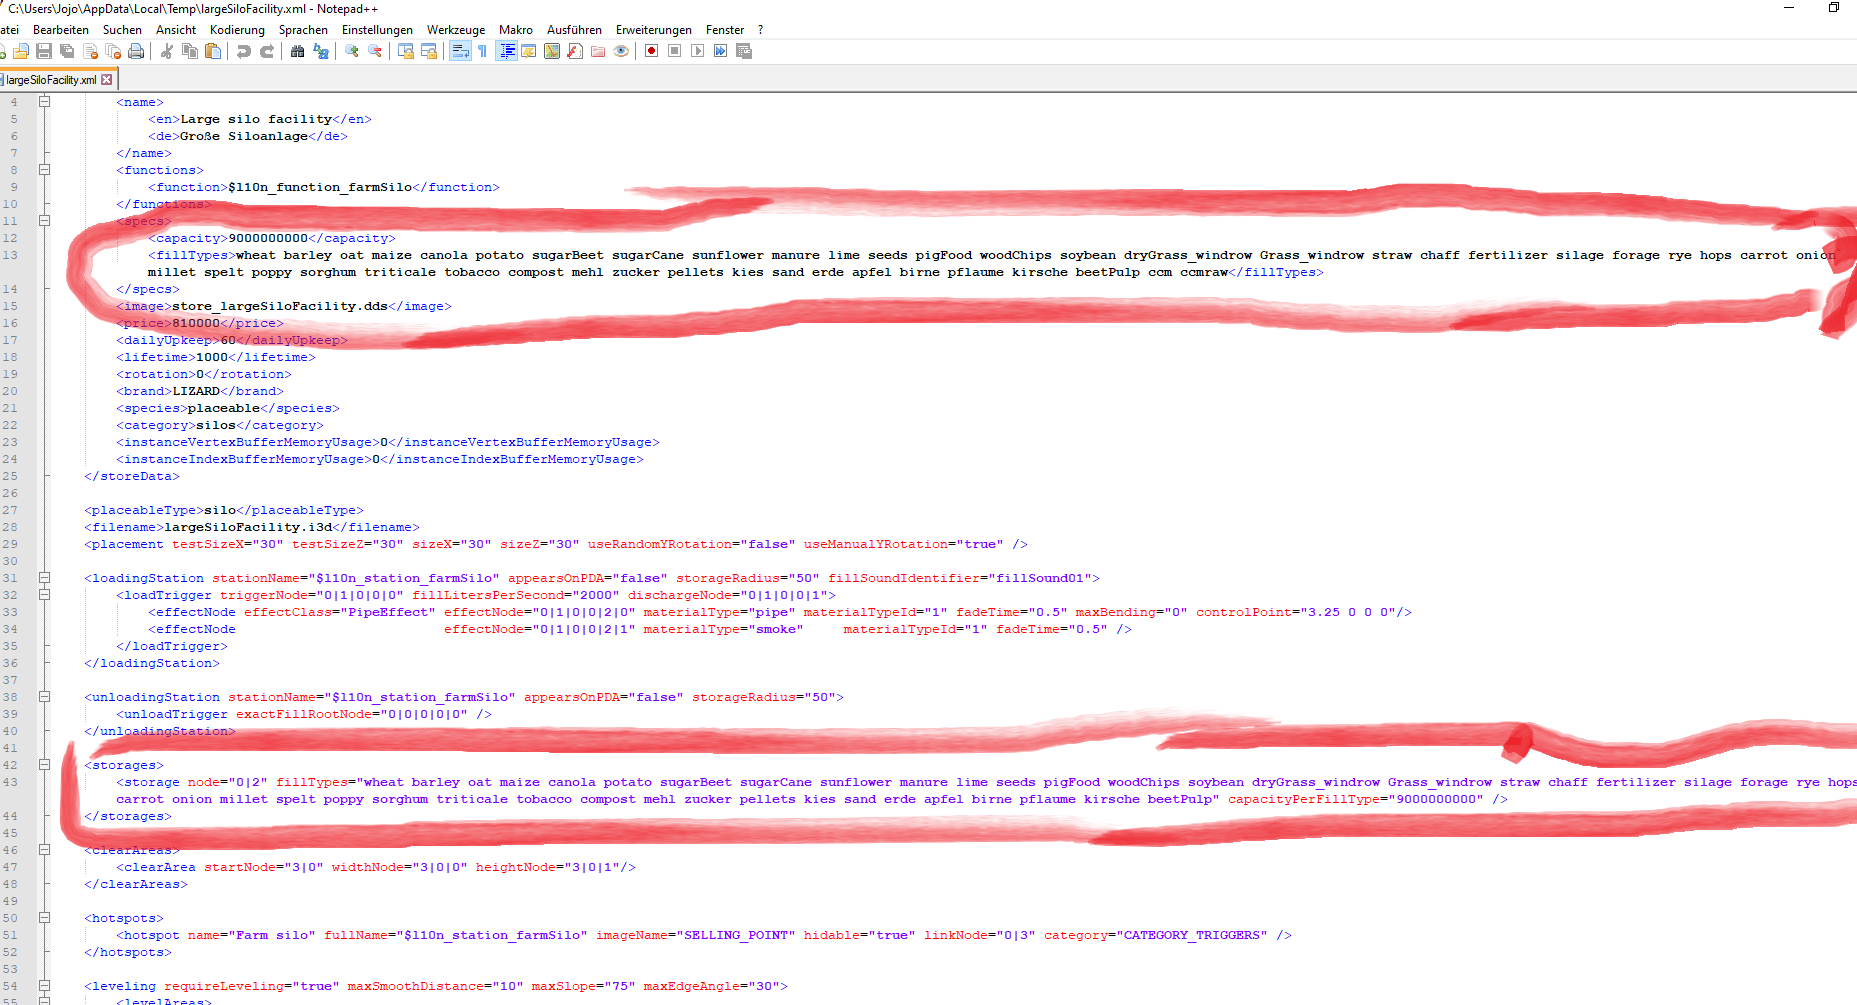The image size is (1857, 1005).
Task: Open the Replace dialog from toolbar
Action: pyautogui.click(x=320, y=51)
